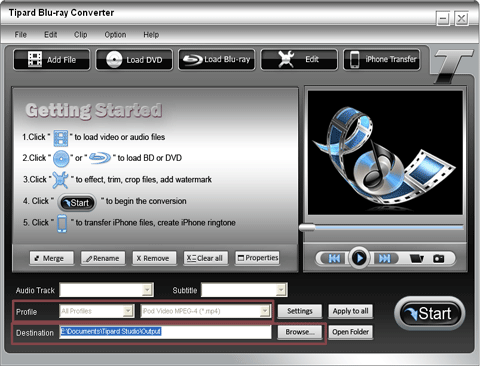Skip to previous track in the player
Viewport: 480px width, 366px height.
[x=334, y=258]
